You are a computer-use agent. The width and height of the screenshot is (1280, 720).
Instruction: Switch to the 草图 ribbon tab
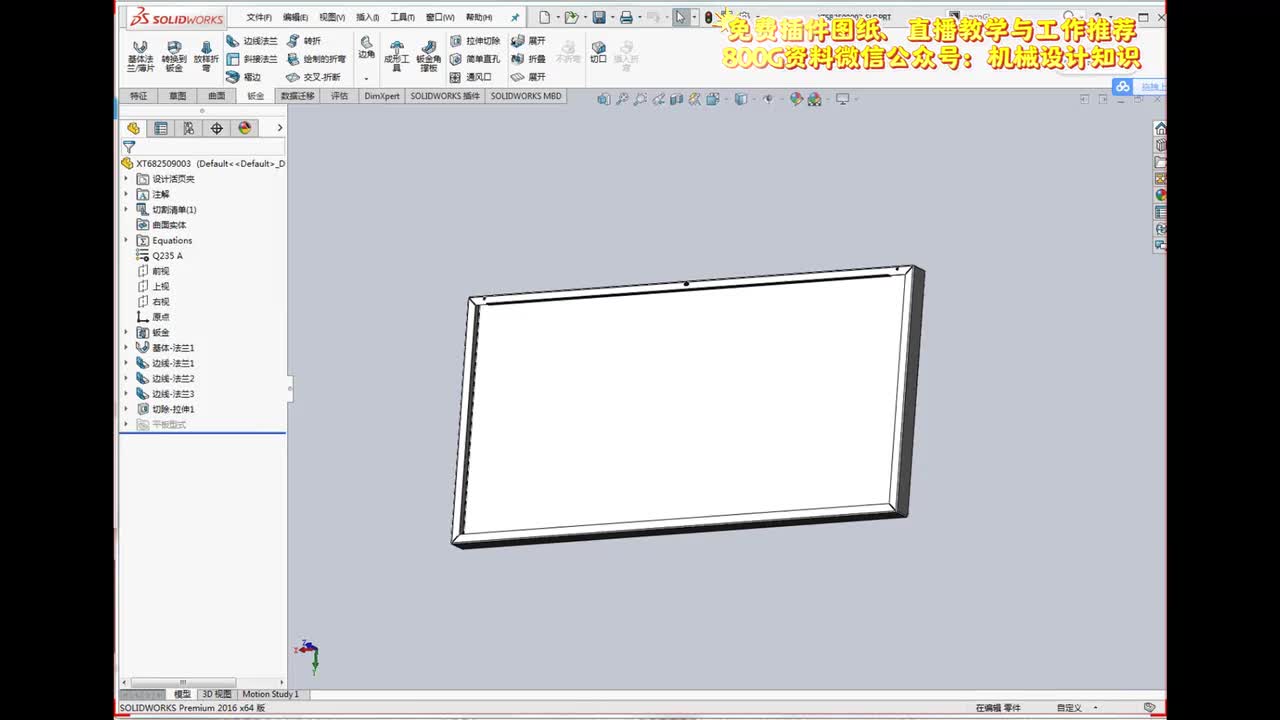point(177,96)
